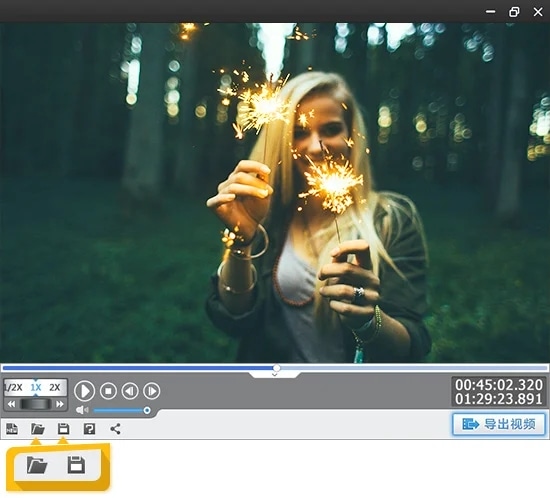This screenshot has width=550, height=498.
Task: Click the video progress bar handle
Action: (x=277, y=368)
